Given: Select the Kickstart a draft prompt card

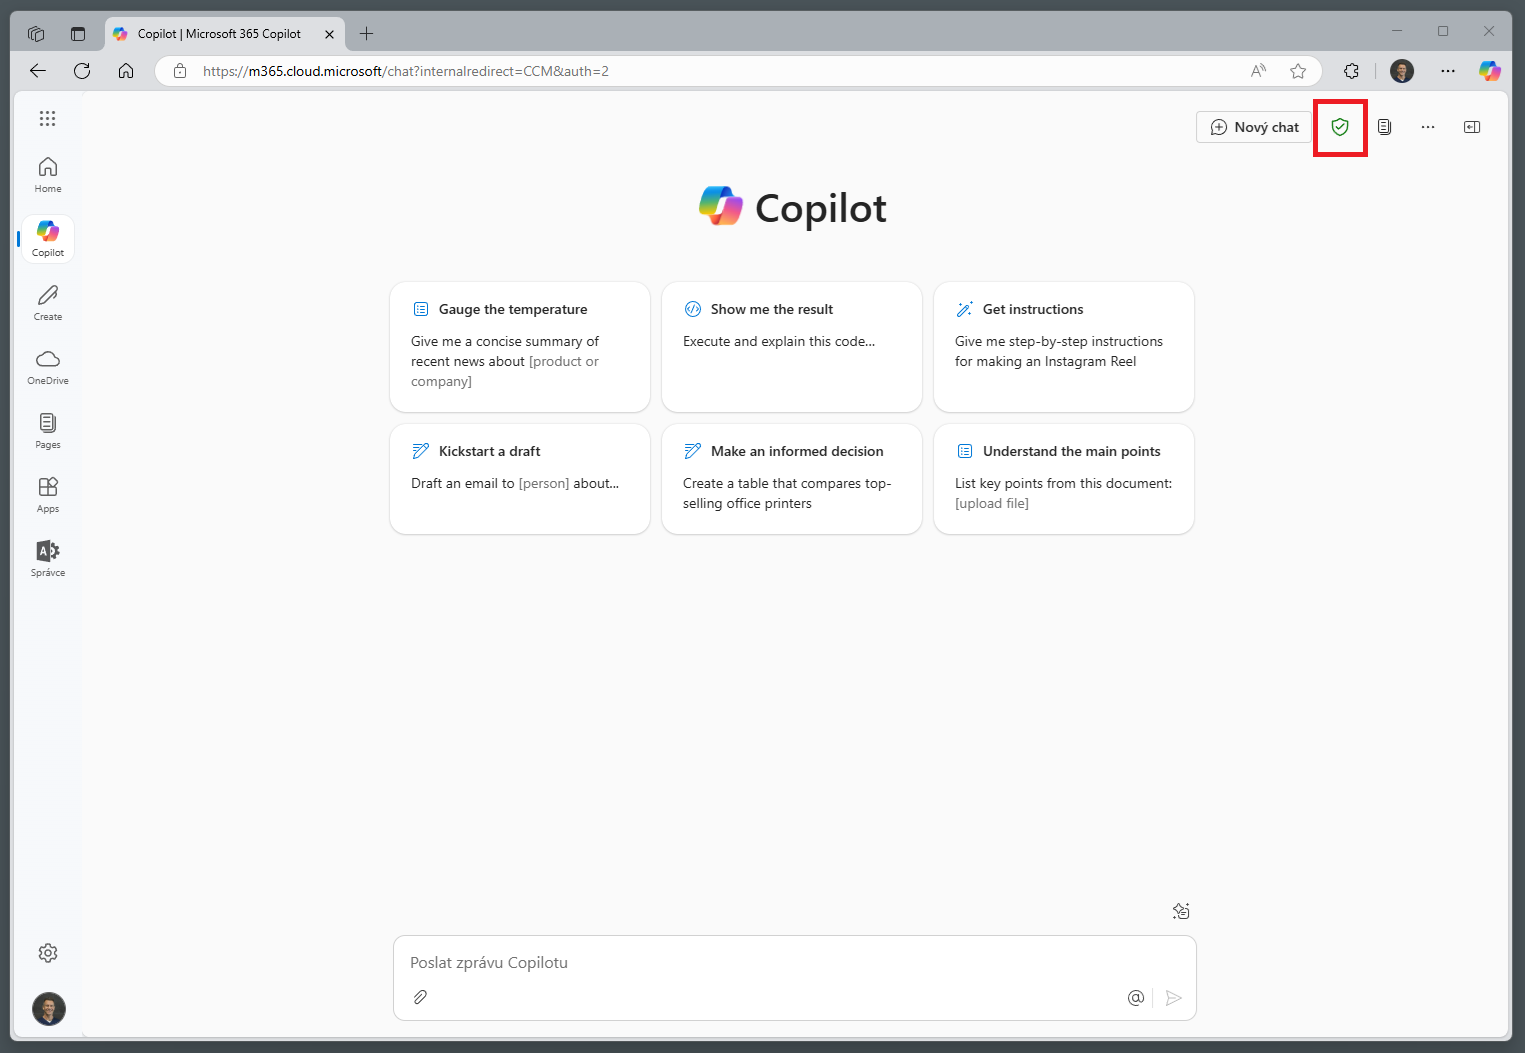Looking at the screenshot, I should (x=519, y=479).
